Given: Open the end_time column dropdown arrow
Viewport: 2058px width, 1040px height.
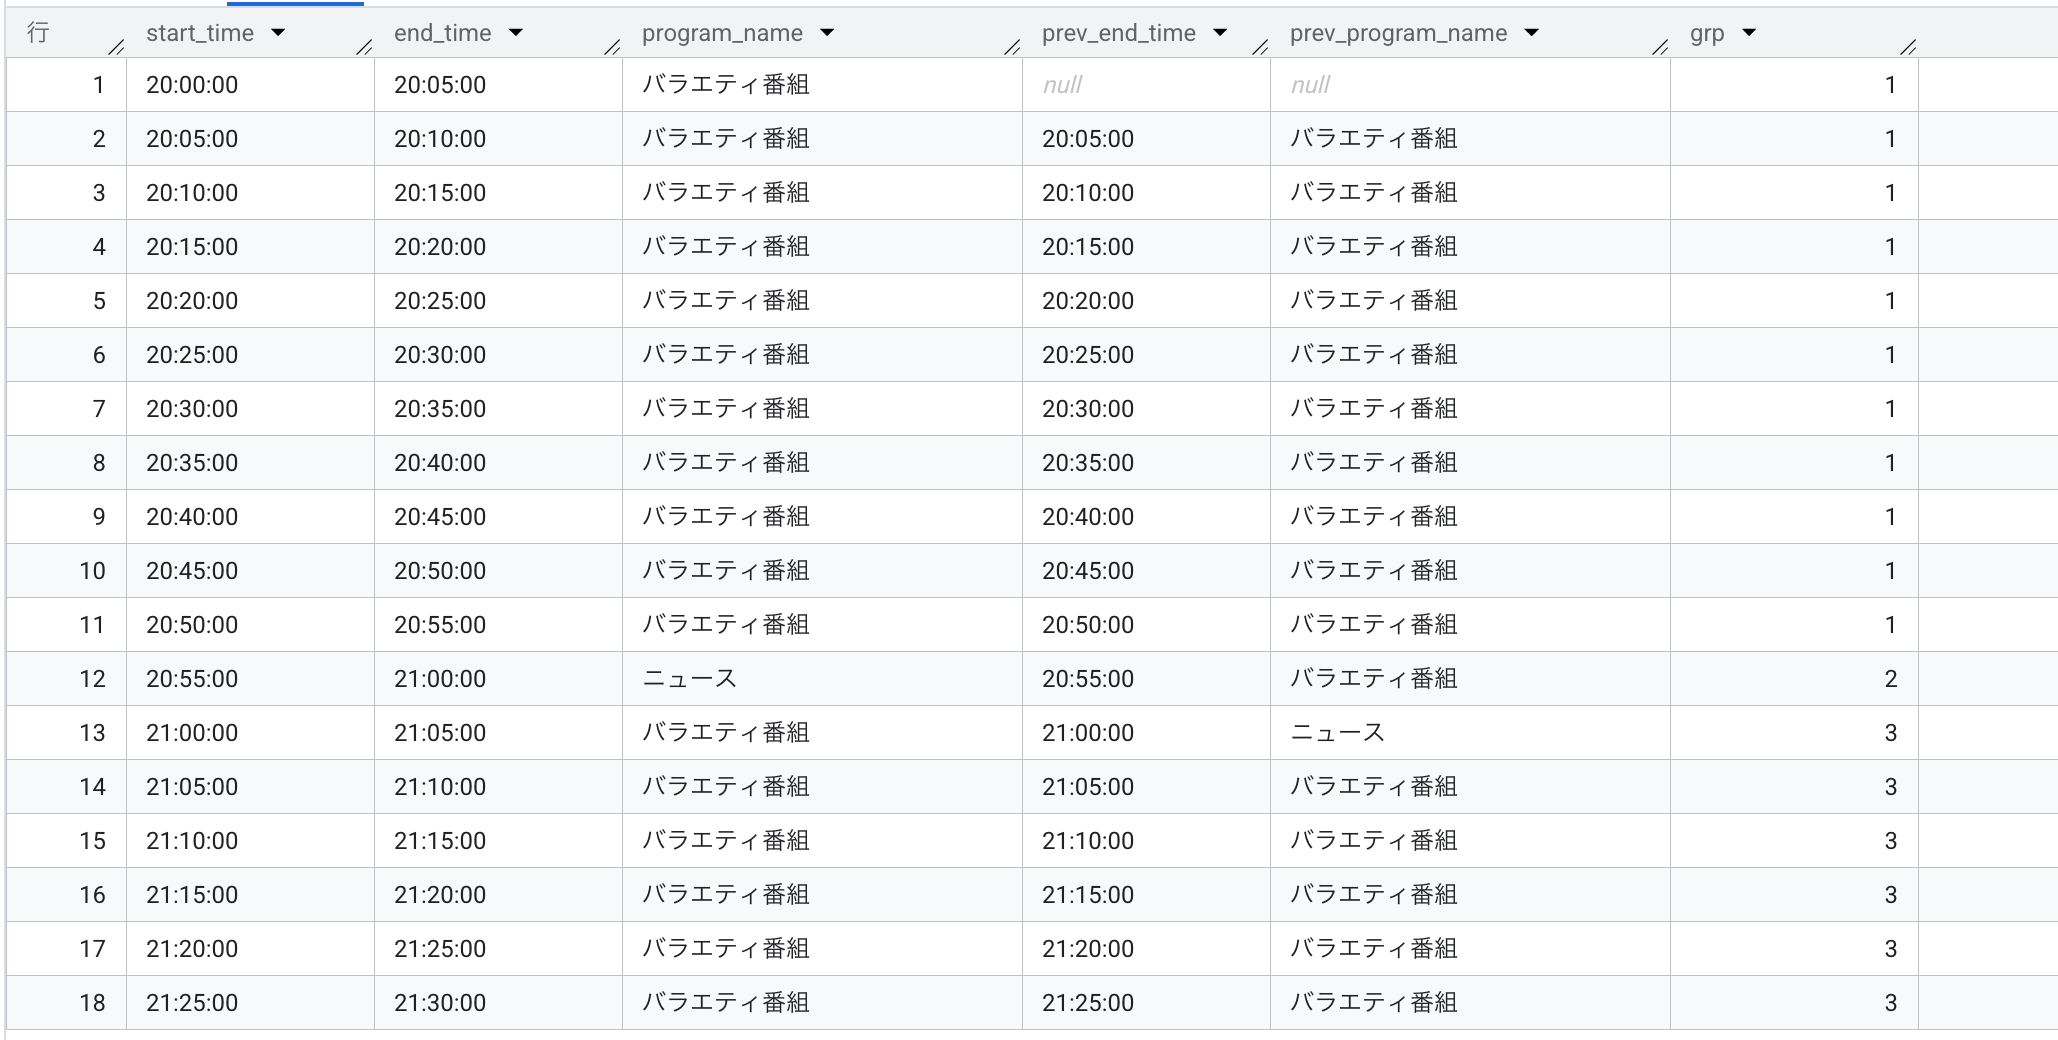Looking at the screenshot, I should click(x=516, y=33).
